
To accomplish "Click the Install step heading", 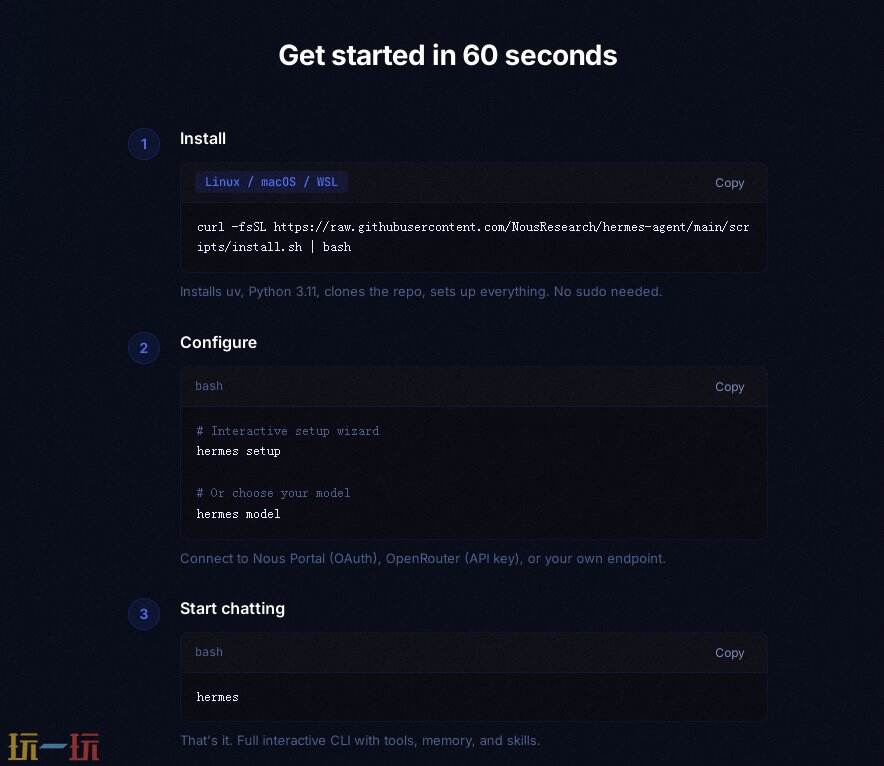I will pos(203,139).
